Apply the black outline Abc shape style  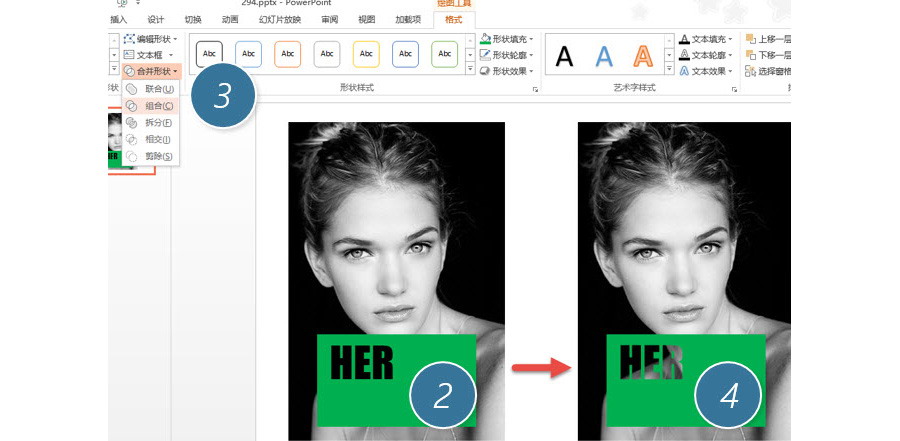[210, 54]
